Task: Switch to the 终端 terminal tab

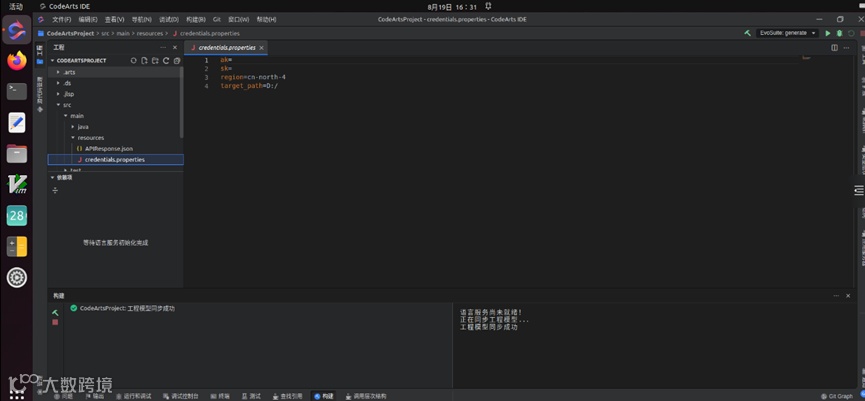Action: point(220,396)
